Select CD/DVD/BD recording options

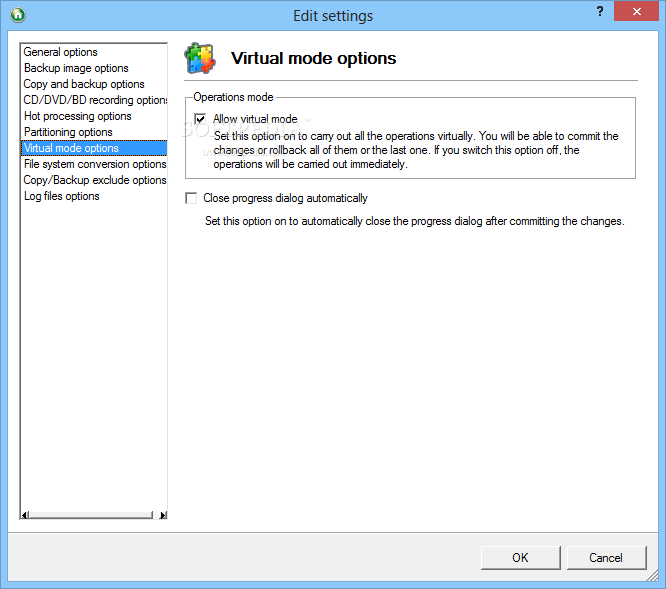pyautogui.click(x=95, y=100)
